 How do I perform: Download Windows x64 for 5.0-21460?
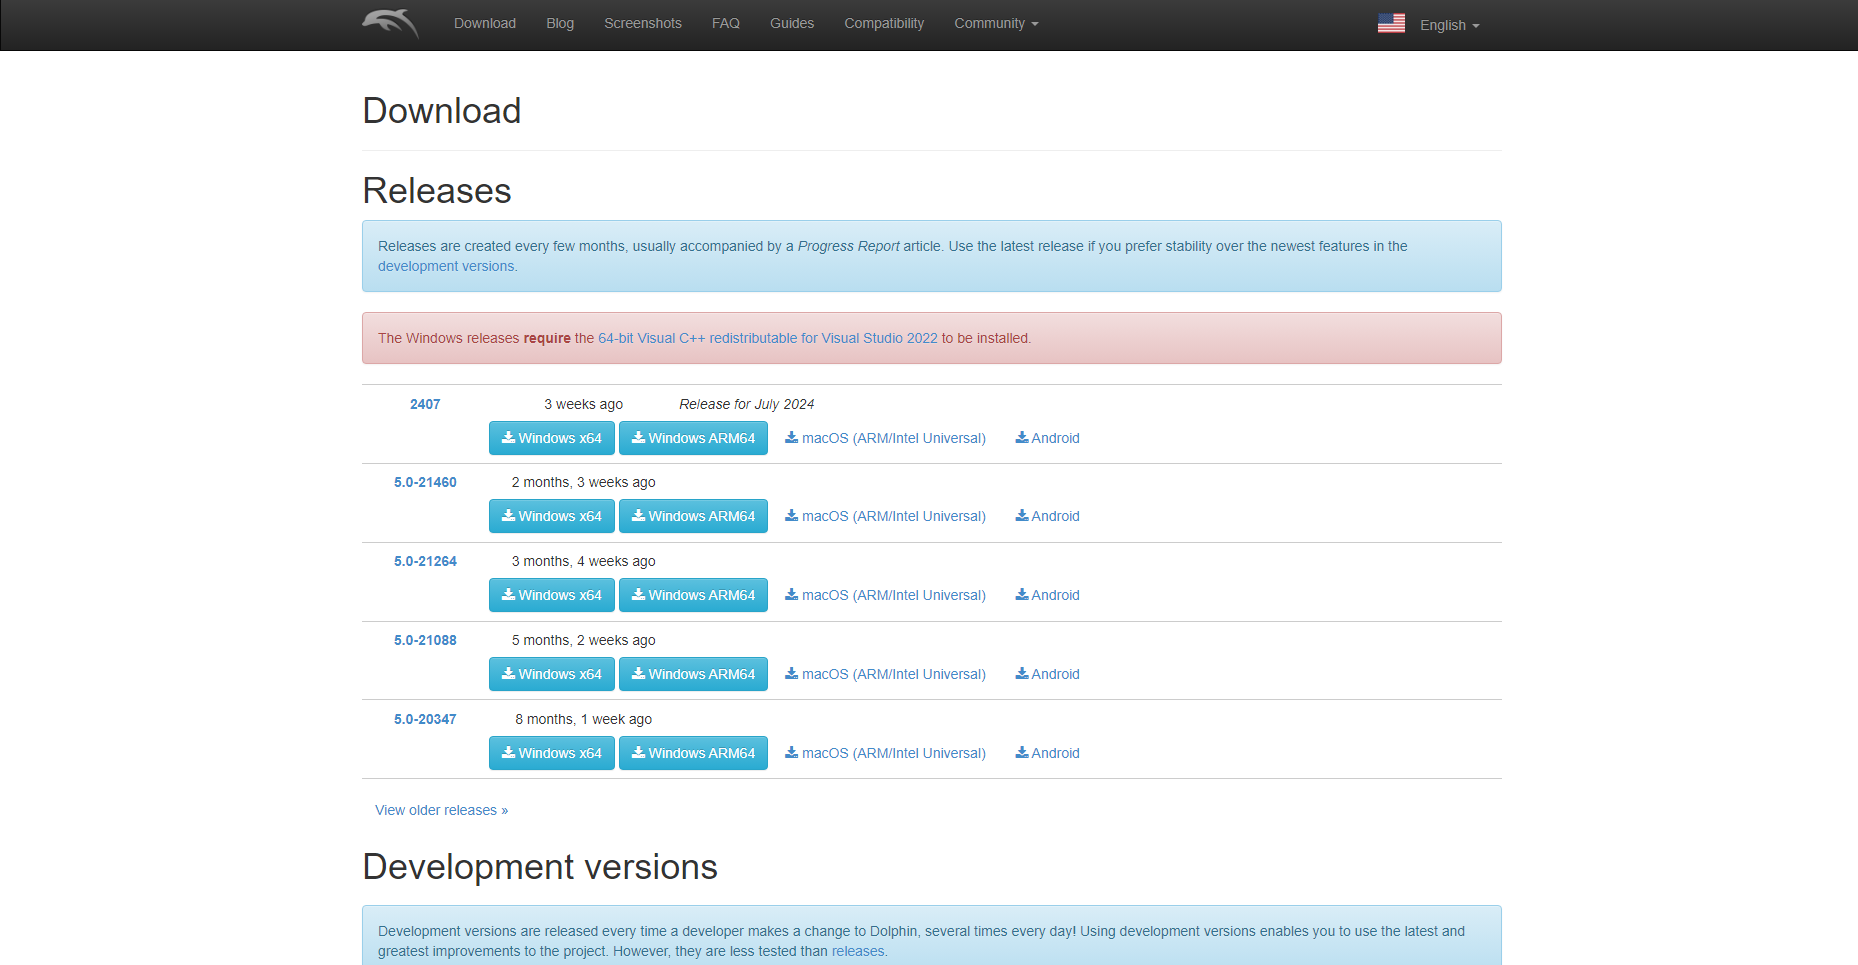[552, 516]
